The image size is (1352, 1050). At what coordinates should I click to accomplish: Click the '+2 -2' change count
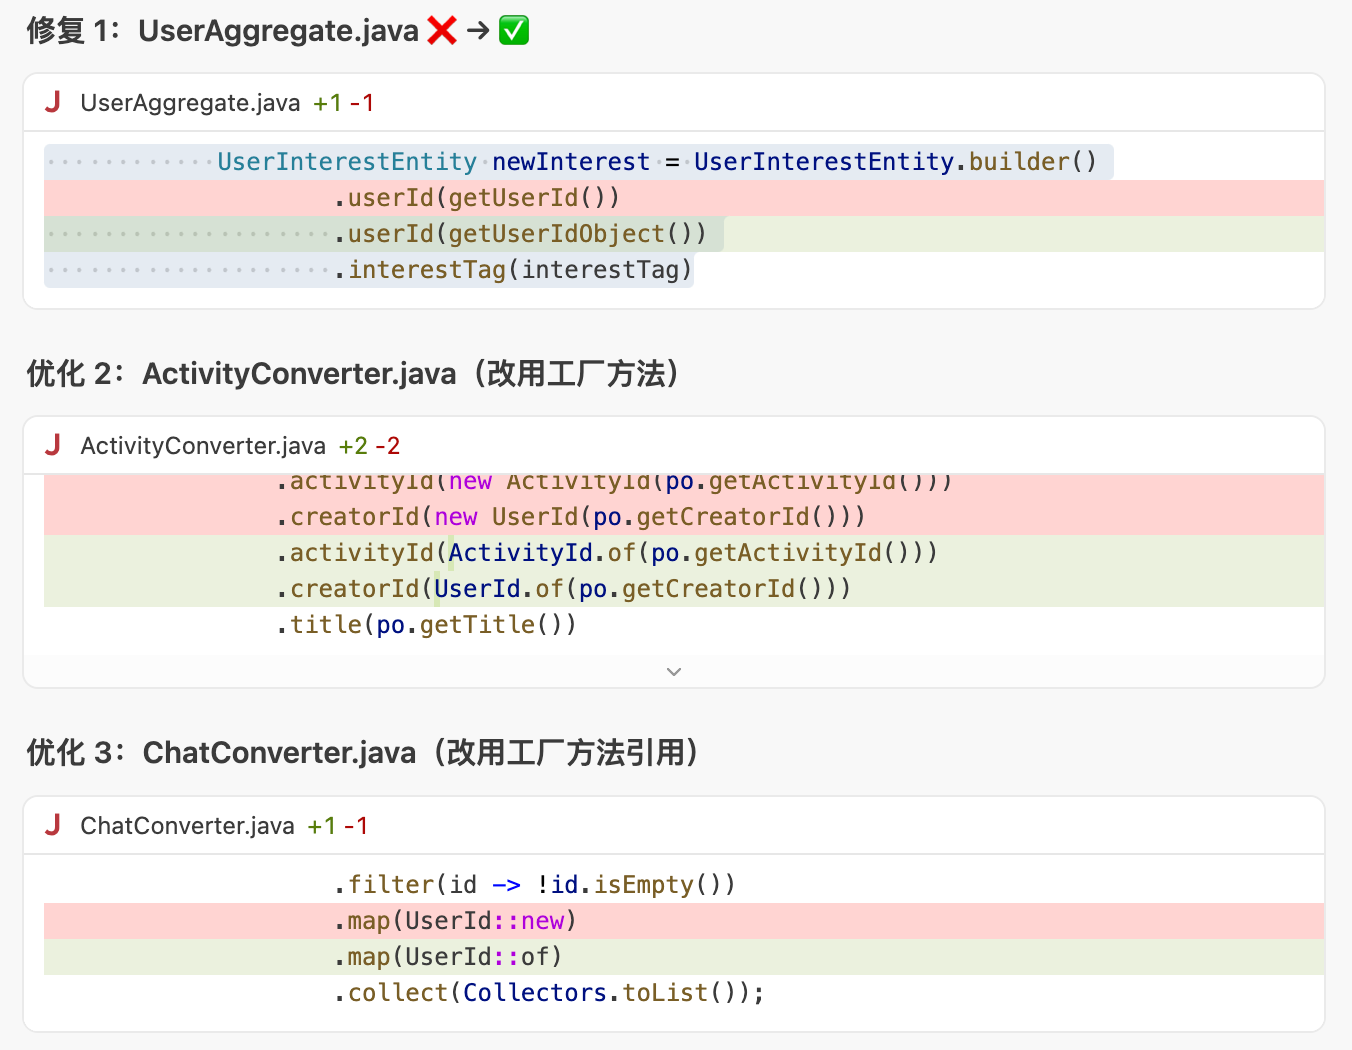click(x=369, y=446)
